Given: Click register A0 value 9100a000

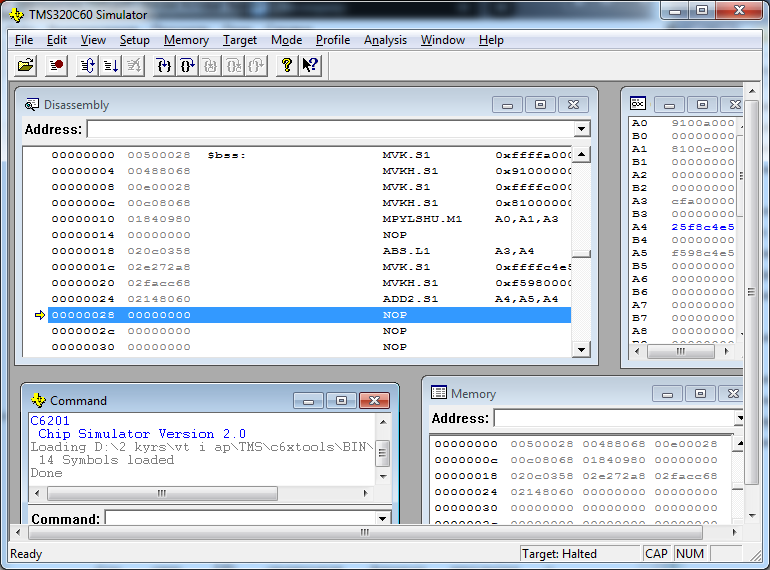Looking at the screenshot, I should tap(703, 123).
